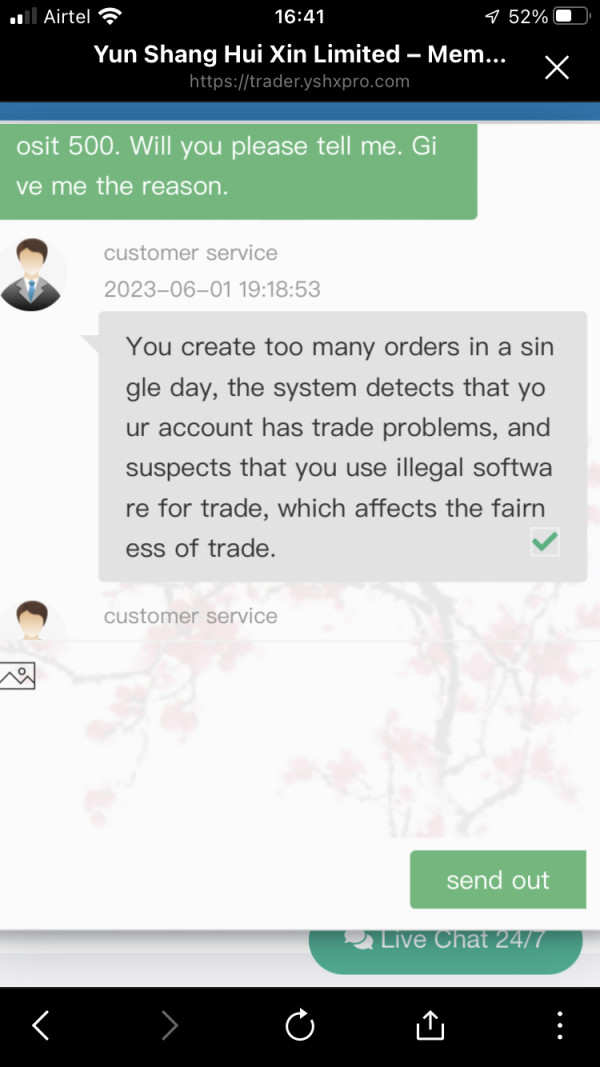The height and width of the screenshot is (1067, 600).
Task: Tap the forward chevron in browser toolbar
Action: (x=169, y=1025)
